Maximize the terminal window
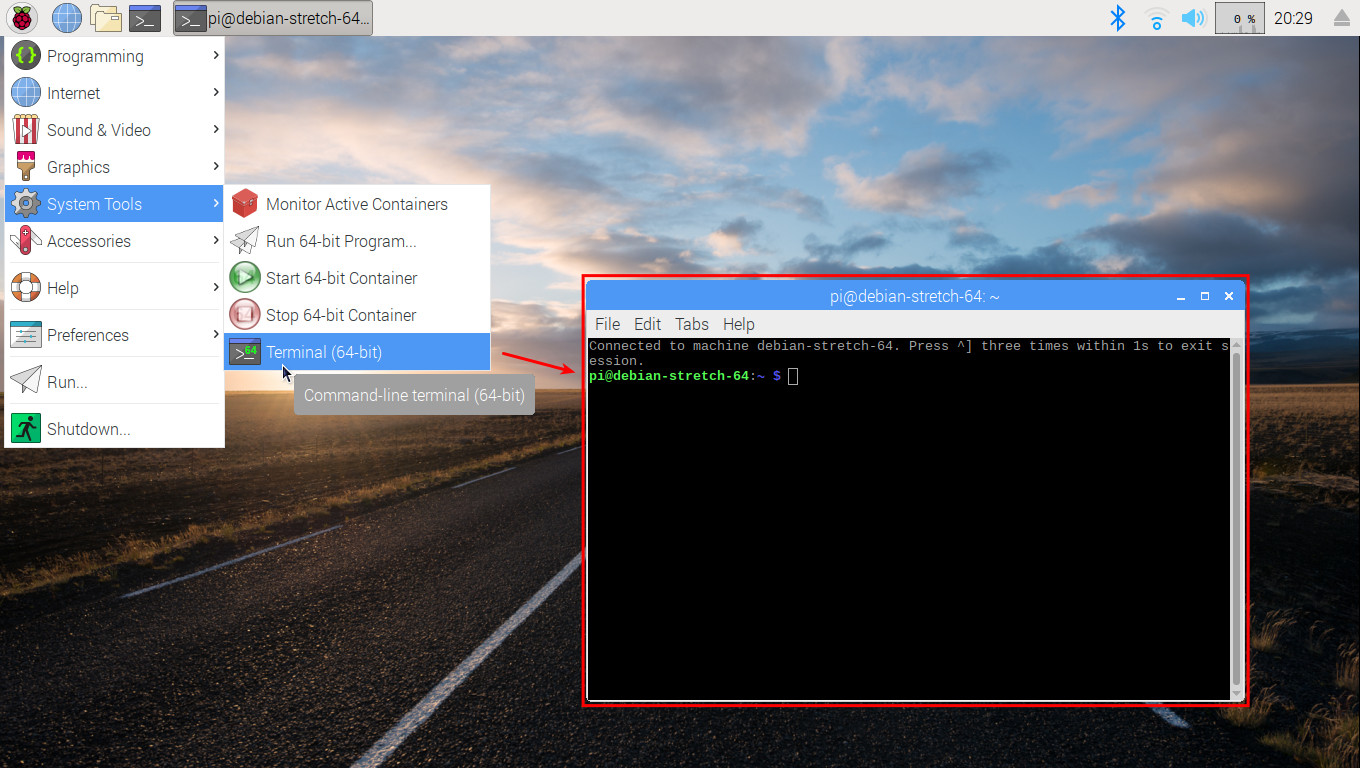1360x768 pixels. (1205, 296)
